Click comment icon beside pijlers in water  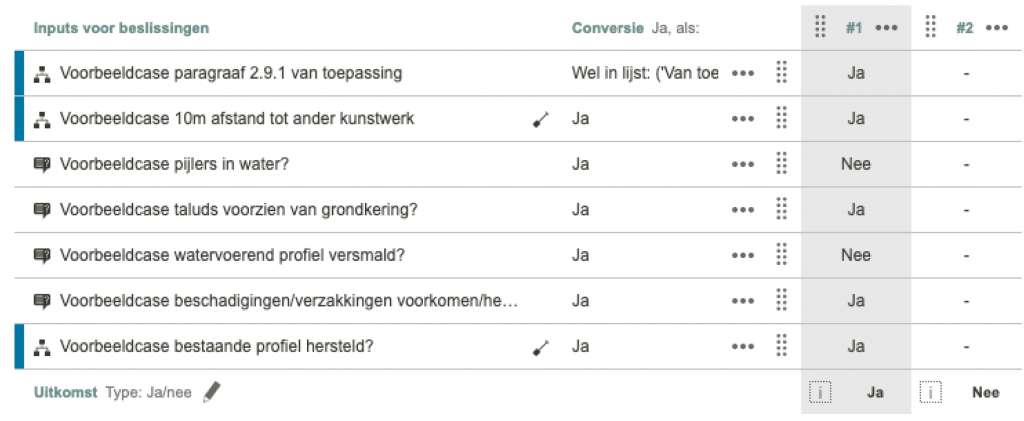coord(42,165)
